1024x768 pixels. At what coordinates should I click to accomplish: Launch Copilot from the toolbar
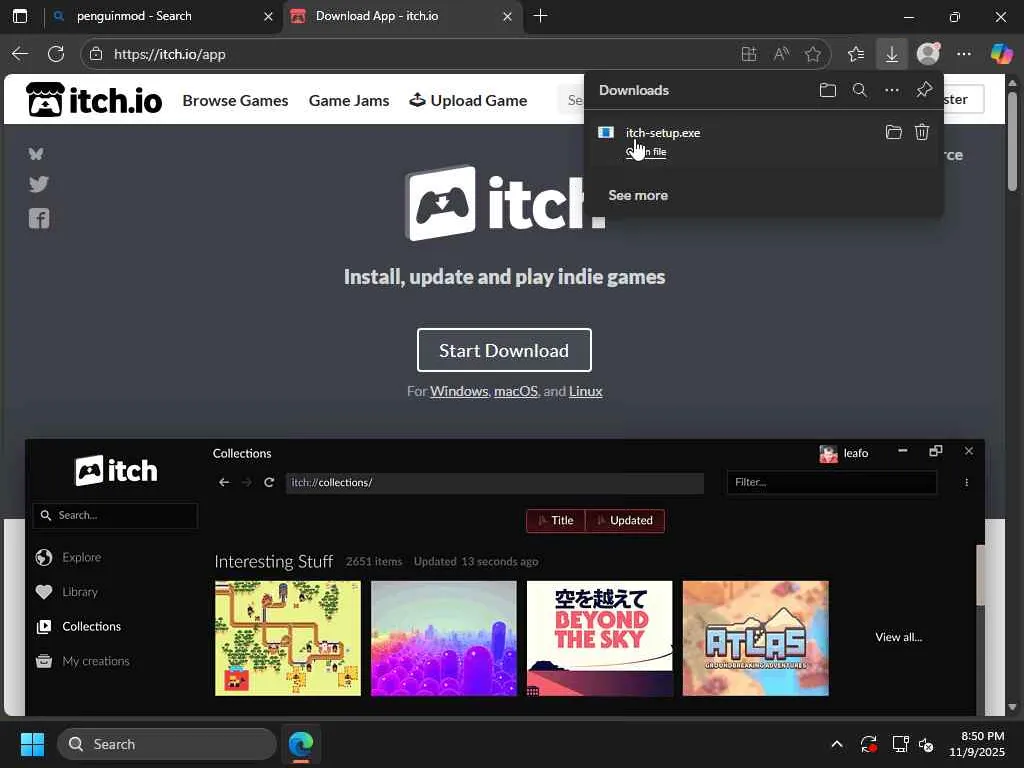tap(1000, 54)
